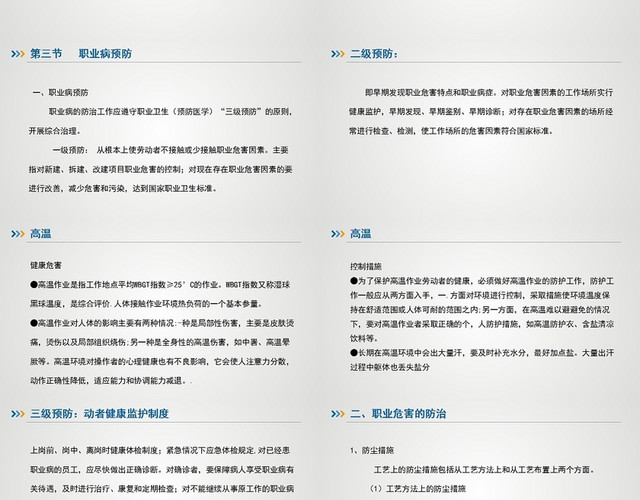
Task: Select the heading 二、职业危害的防治
Action: [x=398, y=414]
